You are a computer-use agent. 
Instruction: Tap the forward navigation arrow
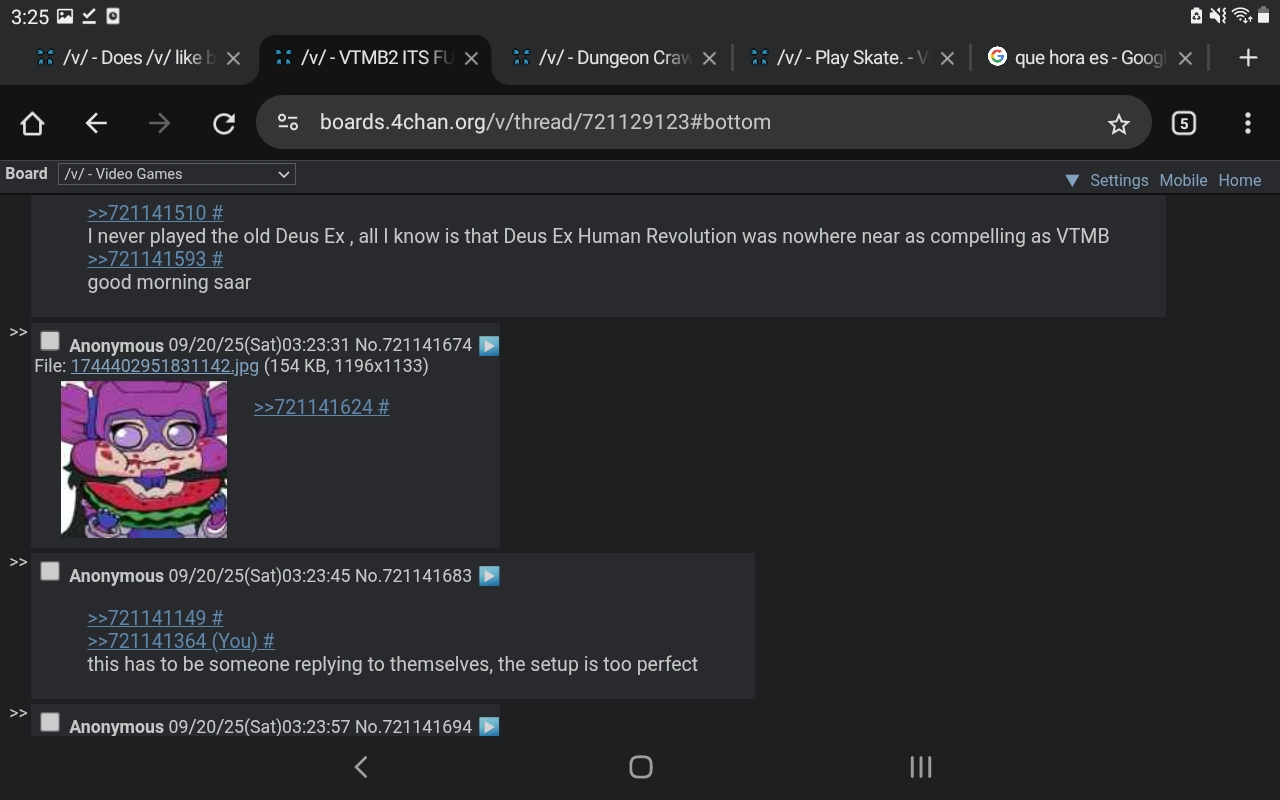click(x=159, y=123)
